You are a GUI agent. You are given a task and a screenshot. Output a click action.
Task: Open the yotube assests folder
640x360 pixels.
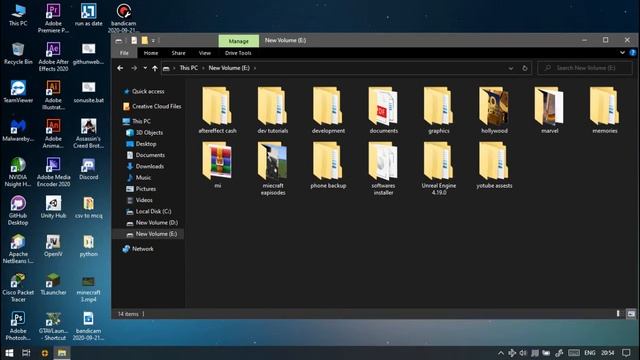(x=494, y=165)
